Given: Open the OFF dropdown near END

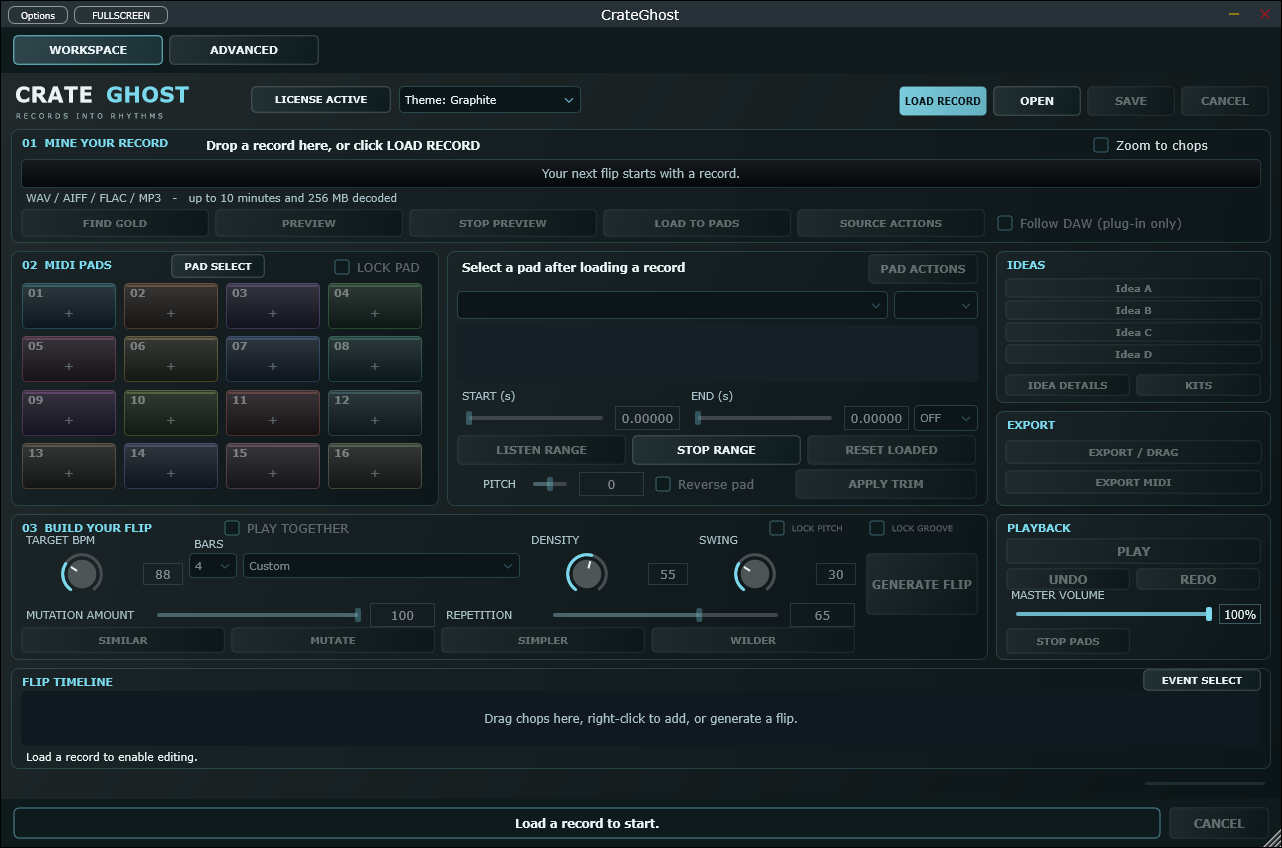Looking at the screenshot, I should point(946,418).
